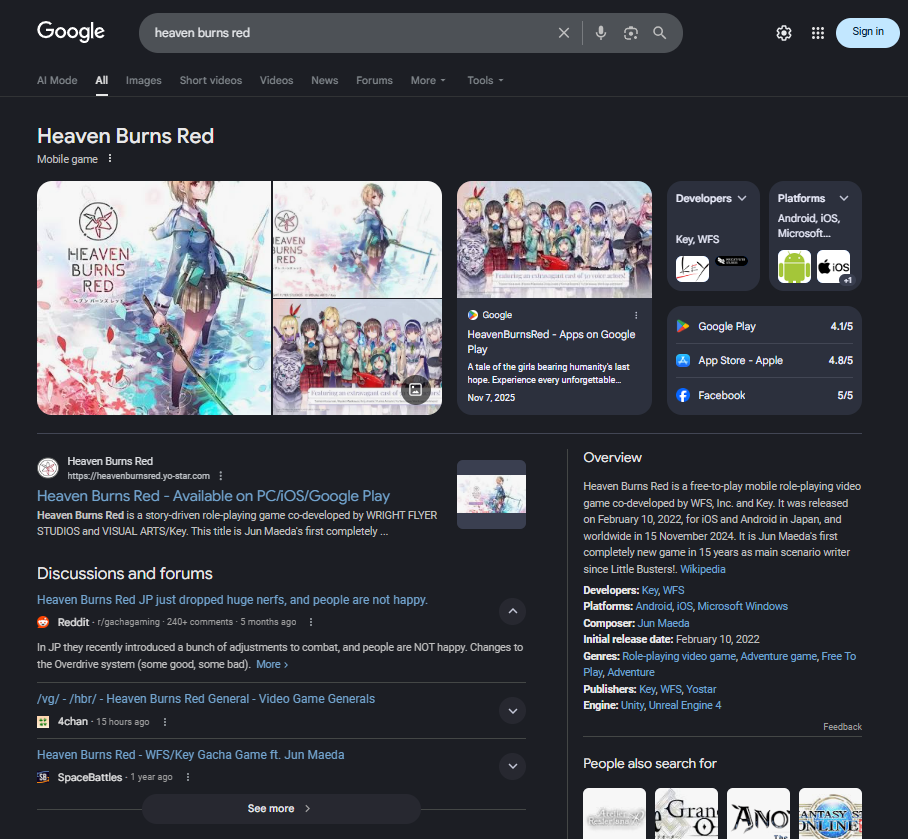Open search by image lens icon
Image resolution: width=908 pixels, height=839 pixels.
coord(631,33)
